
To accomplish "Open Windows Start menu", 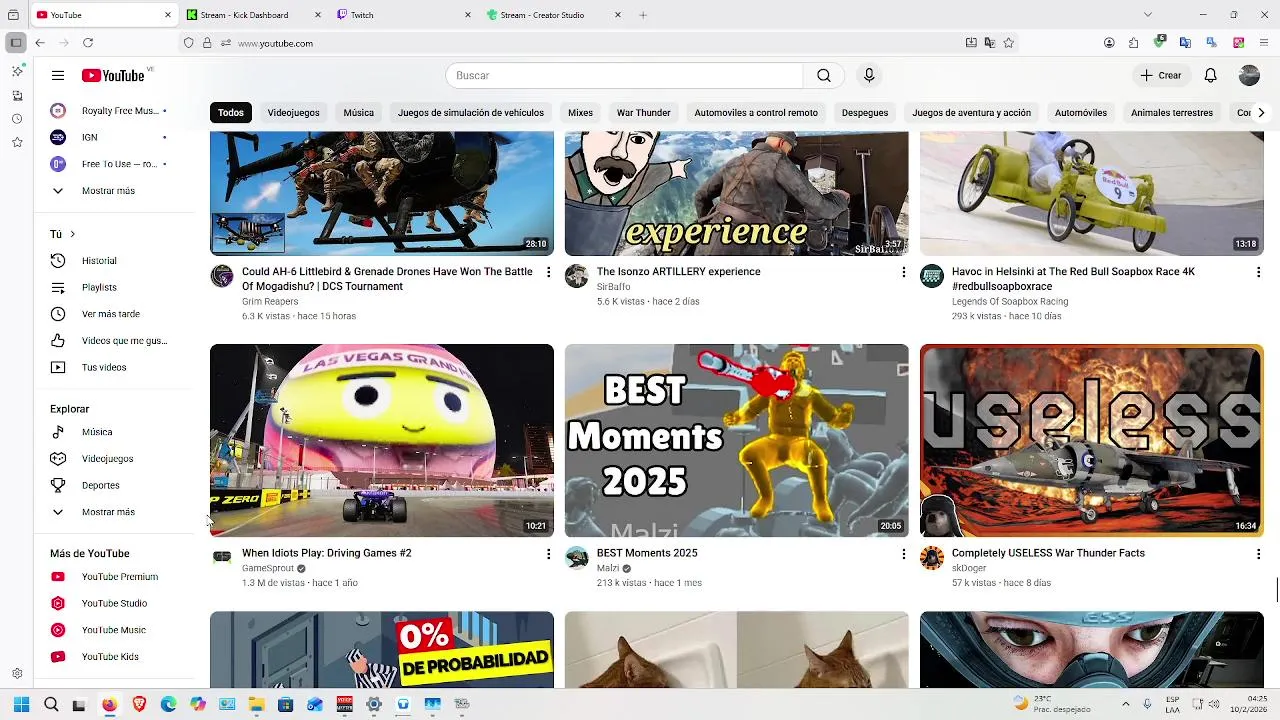I will (x=21, y=704).
